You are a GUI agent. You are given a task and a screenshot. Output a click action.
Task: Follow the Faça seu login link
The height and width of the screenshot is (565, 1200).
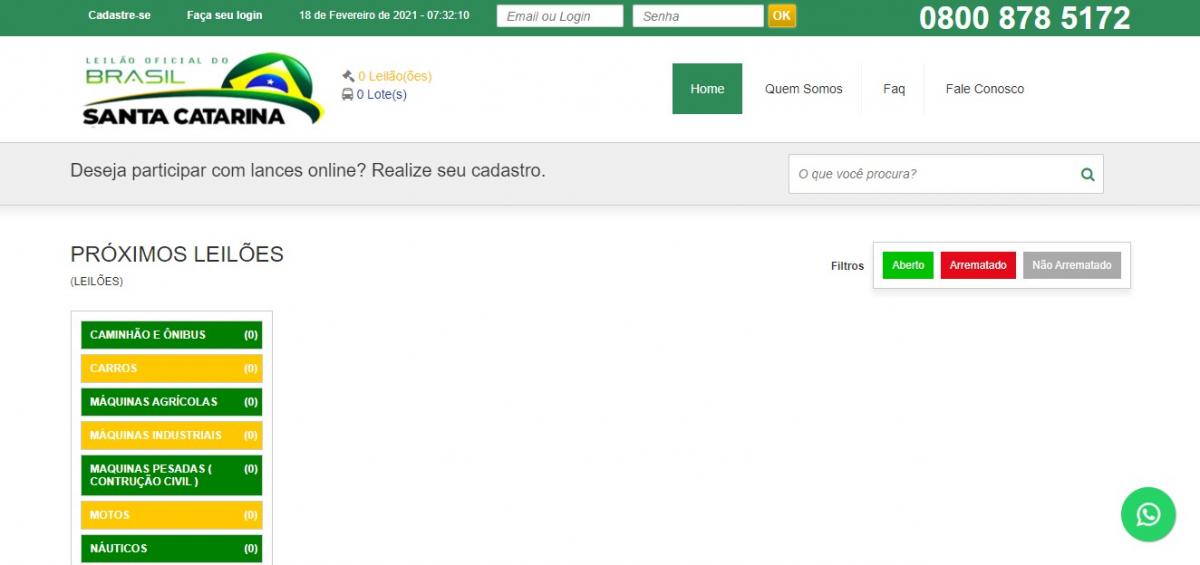(x=225, y=16)
